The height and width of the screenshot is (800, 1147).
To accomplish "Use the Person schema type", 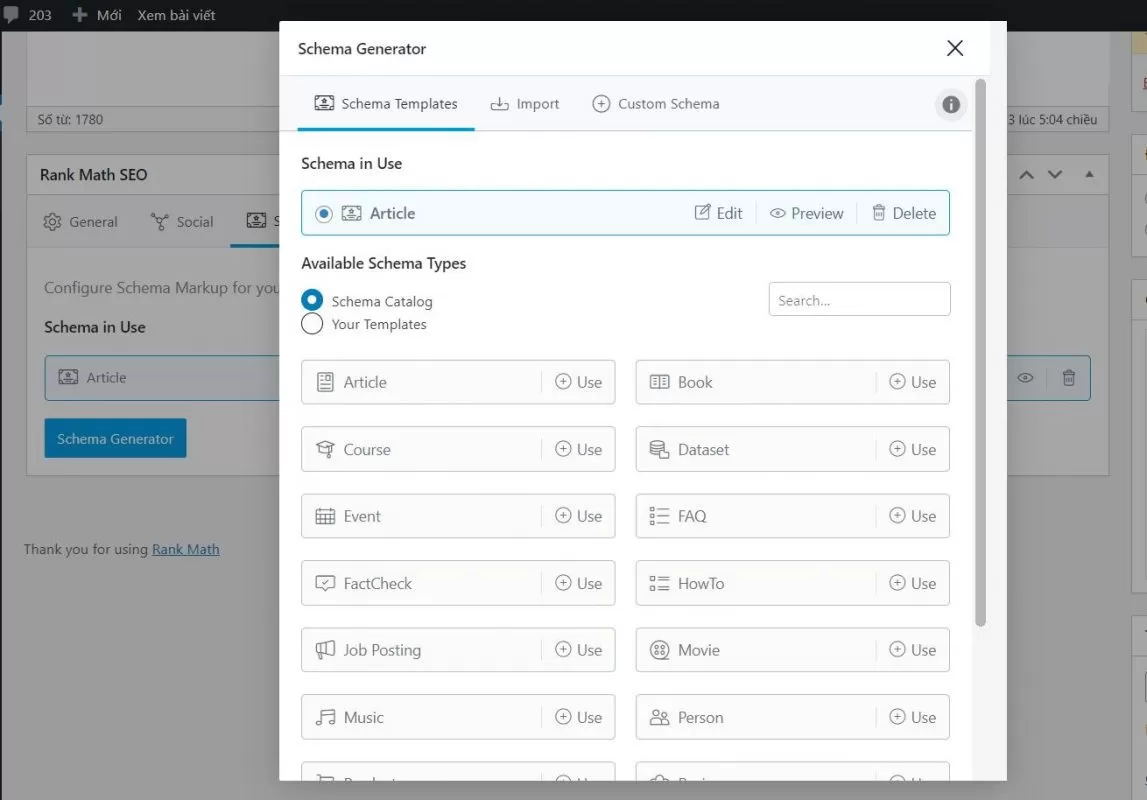I will coord(913,717).
